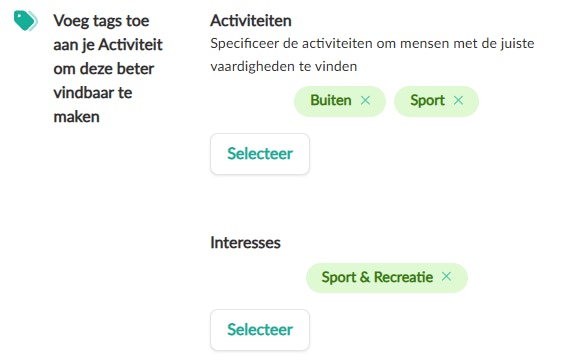Click the 'om deze beter' heading line
Screen dimensions: 571x361
coord(104,69)
